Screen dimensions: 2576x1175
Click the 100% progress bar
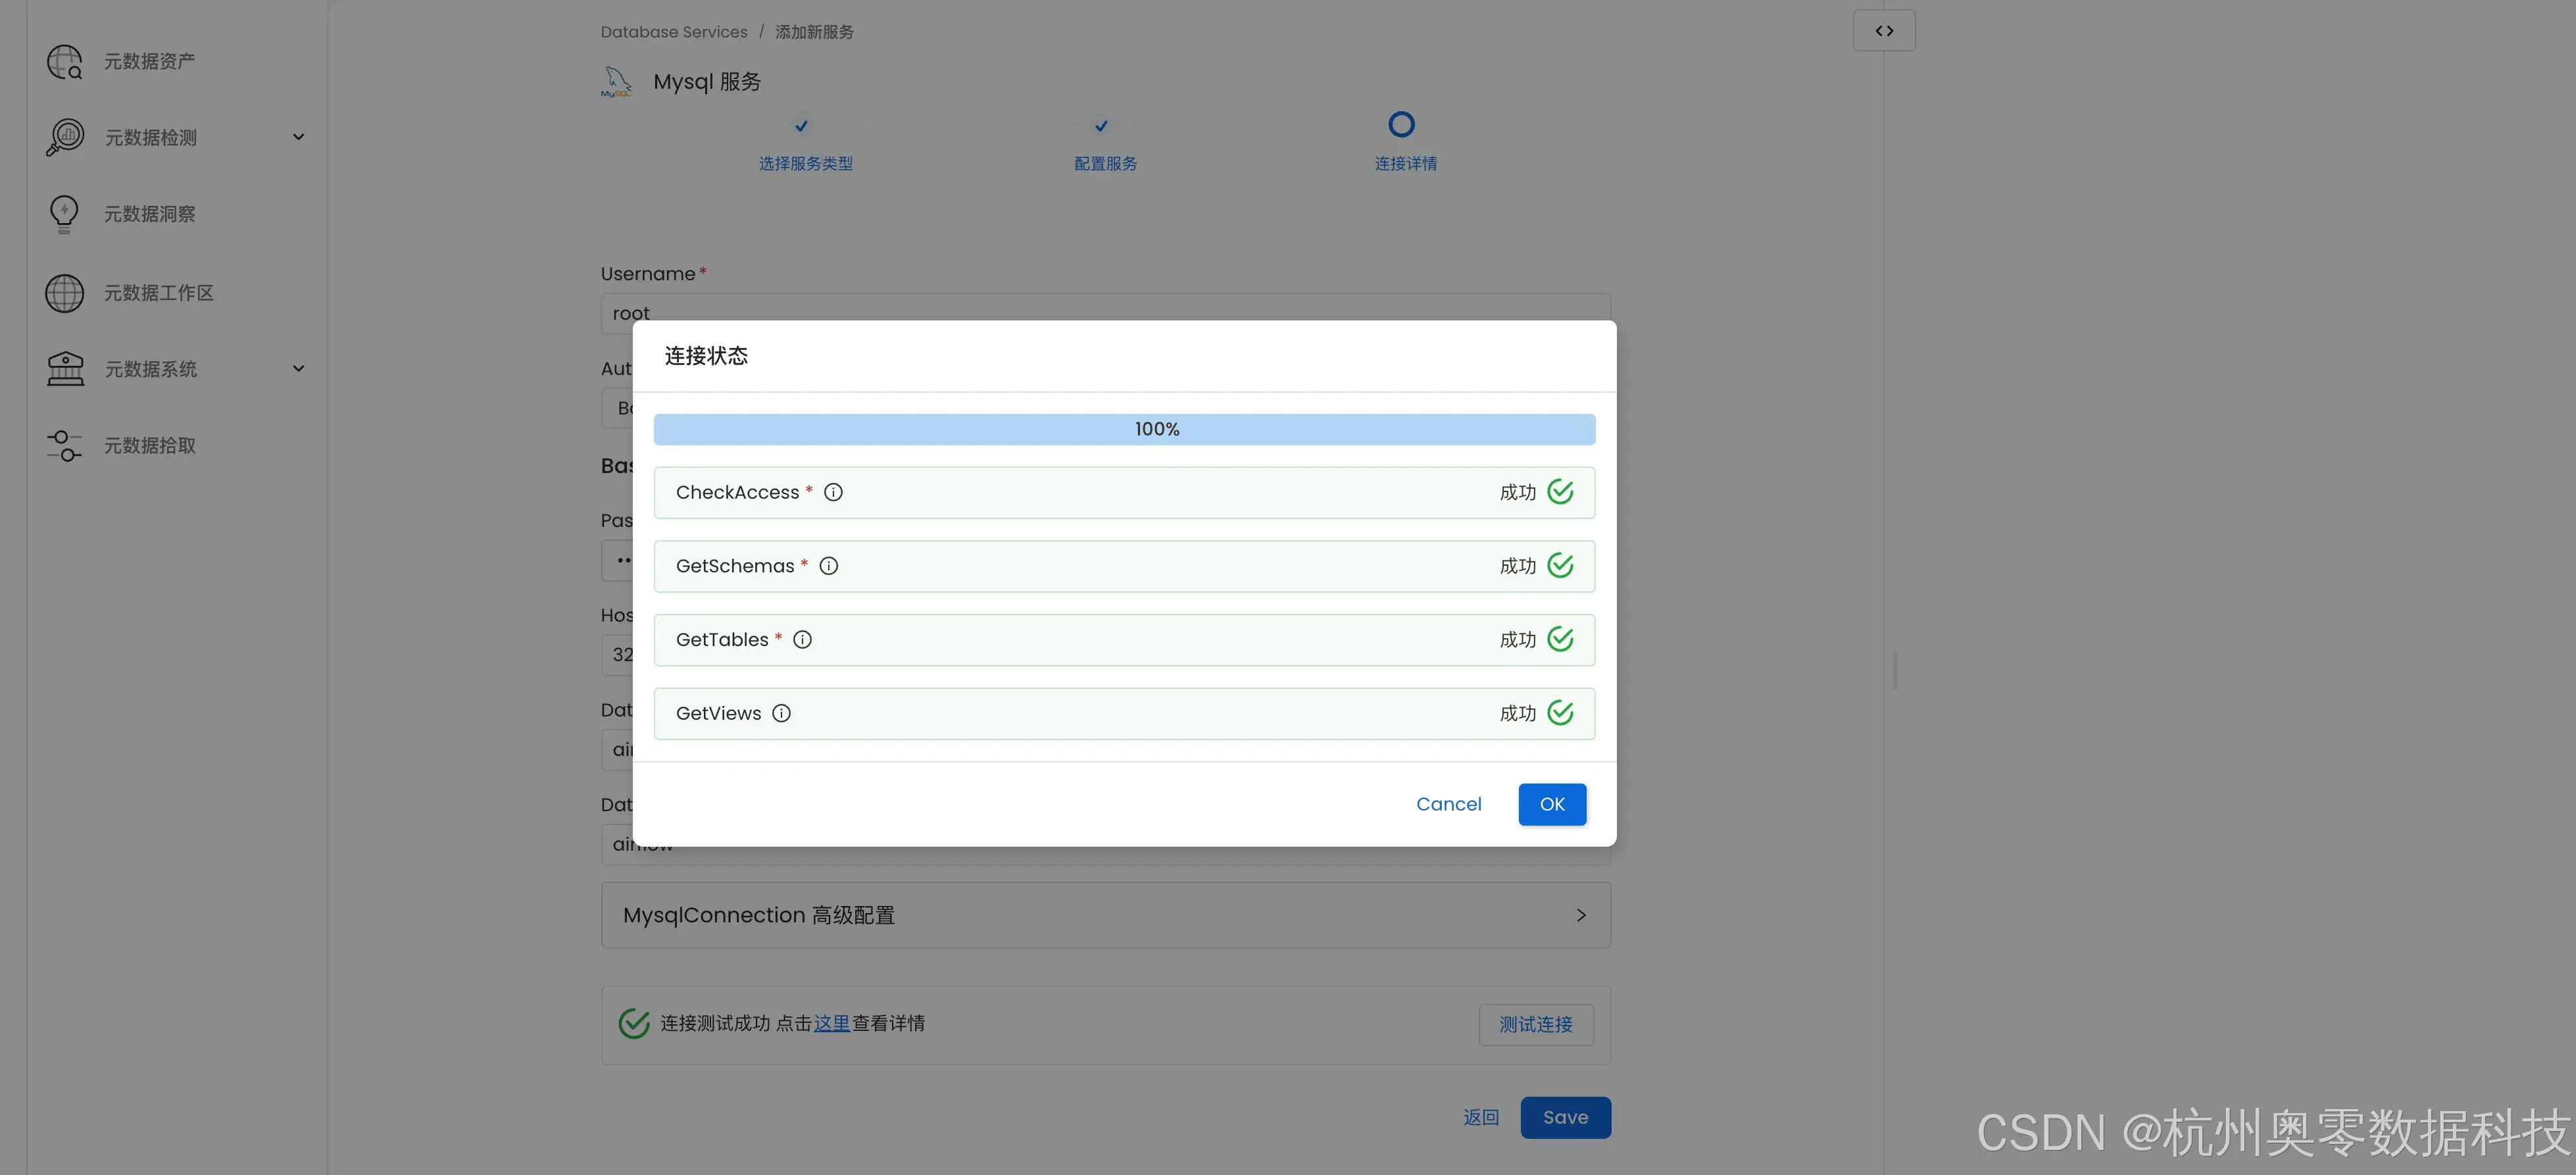point(1124,429)
